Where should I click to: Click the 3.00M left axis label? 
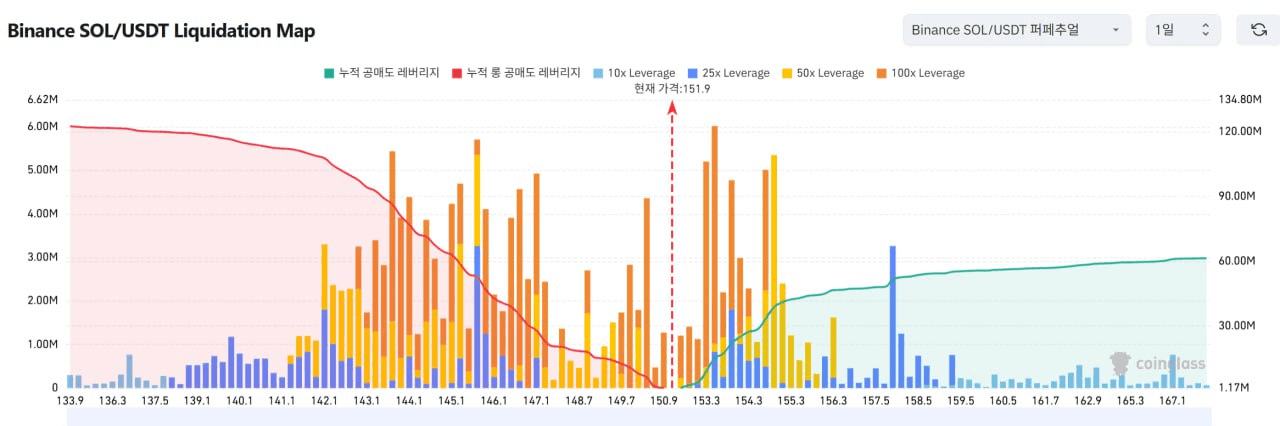click(x=43, y=257)
